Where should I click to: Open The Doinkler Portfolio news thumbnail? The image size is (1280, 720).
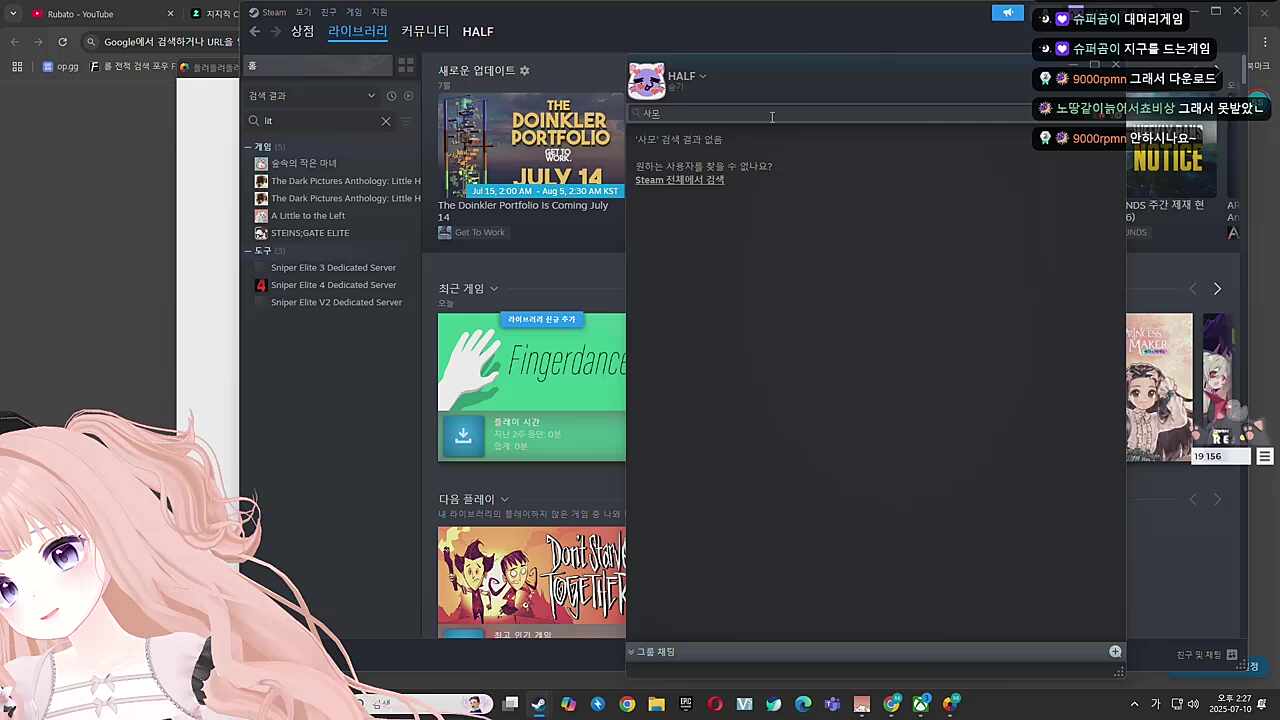532,145
